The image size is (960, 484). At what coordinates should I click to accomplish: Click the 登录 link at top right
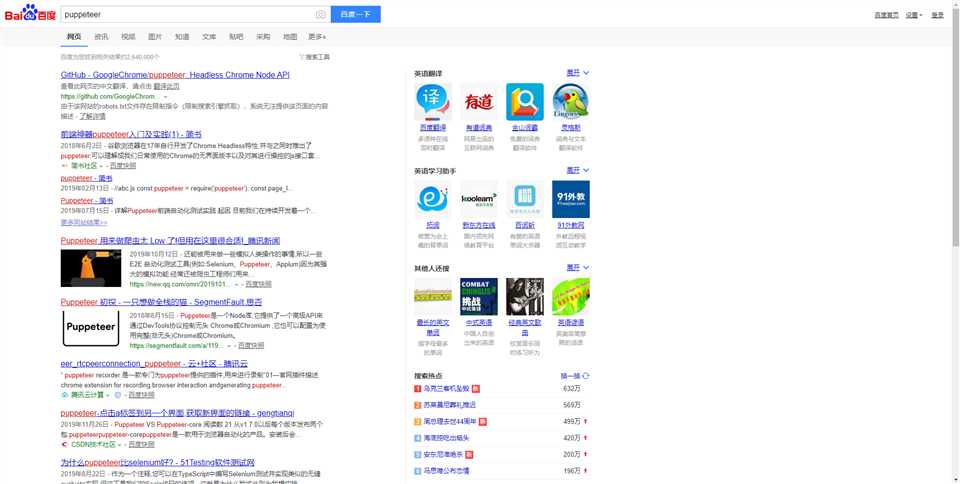[x=937, y=15]
